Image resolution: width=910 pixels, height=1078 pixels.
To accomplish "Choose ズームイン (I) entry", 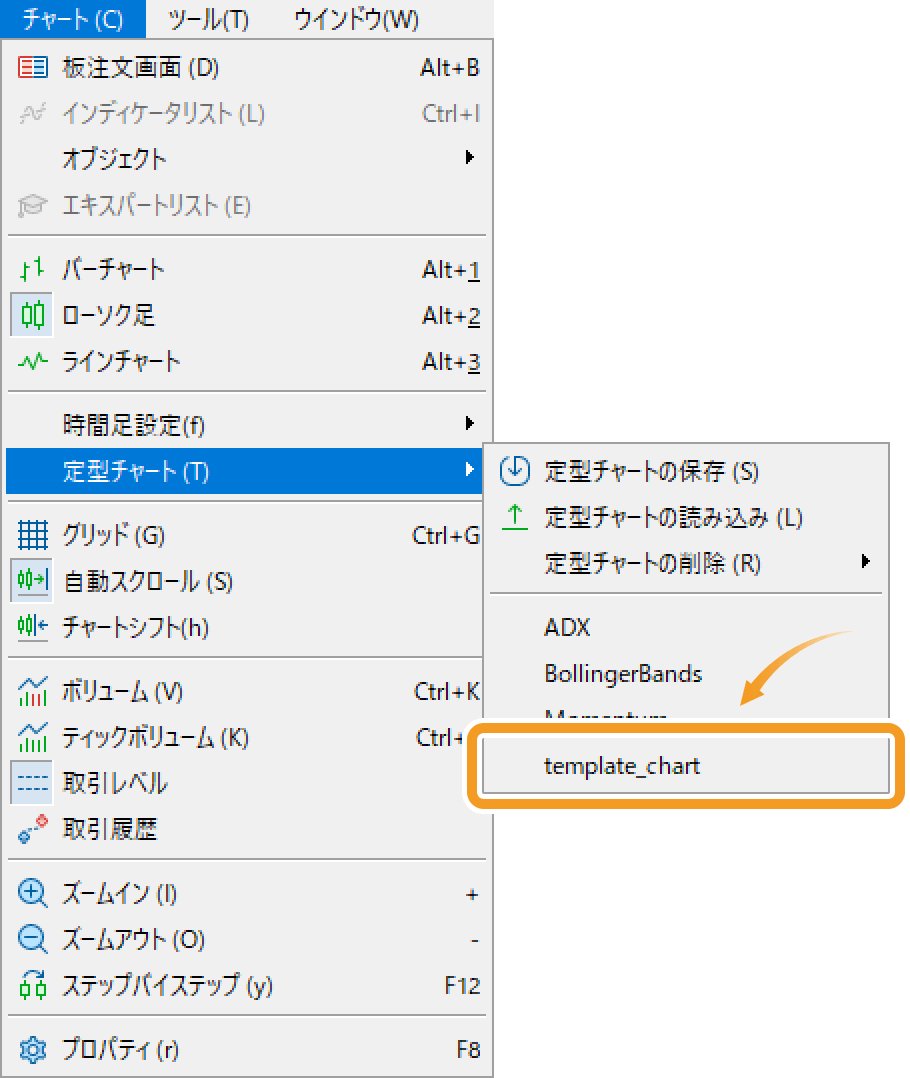I will pyautogui.click(x=247, y=893).
